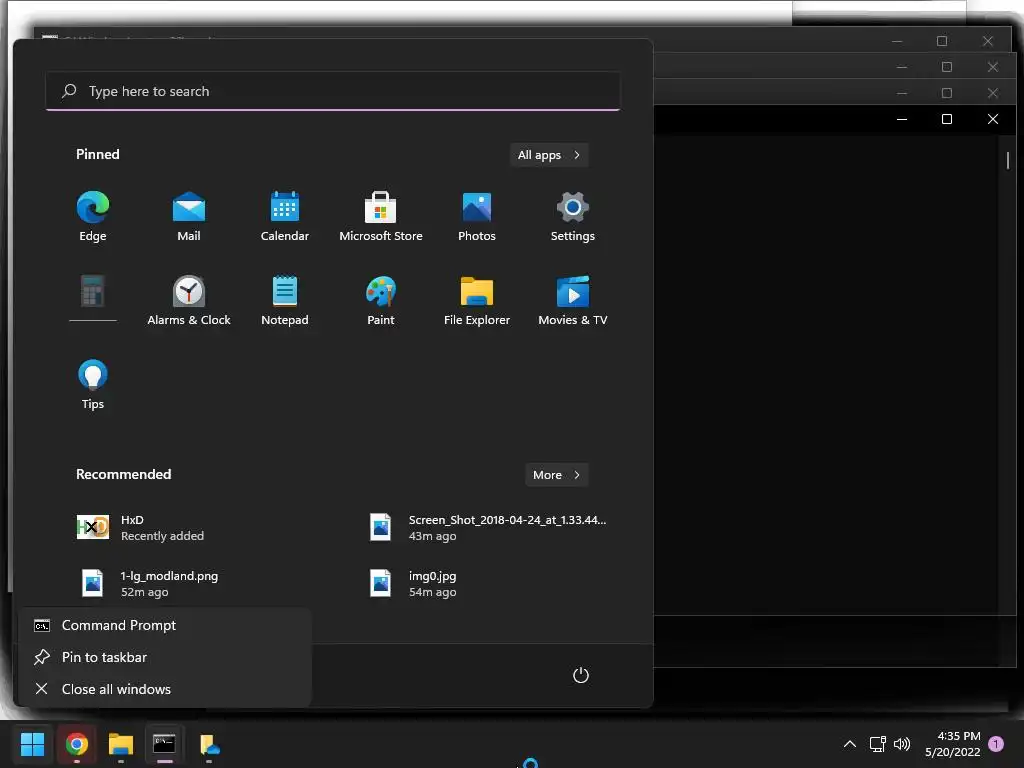Open File Explorer taskbar icon

pyautogui.click(x=121, y=744)
